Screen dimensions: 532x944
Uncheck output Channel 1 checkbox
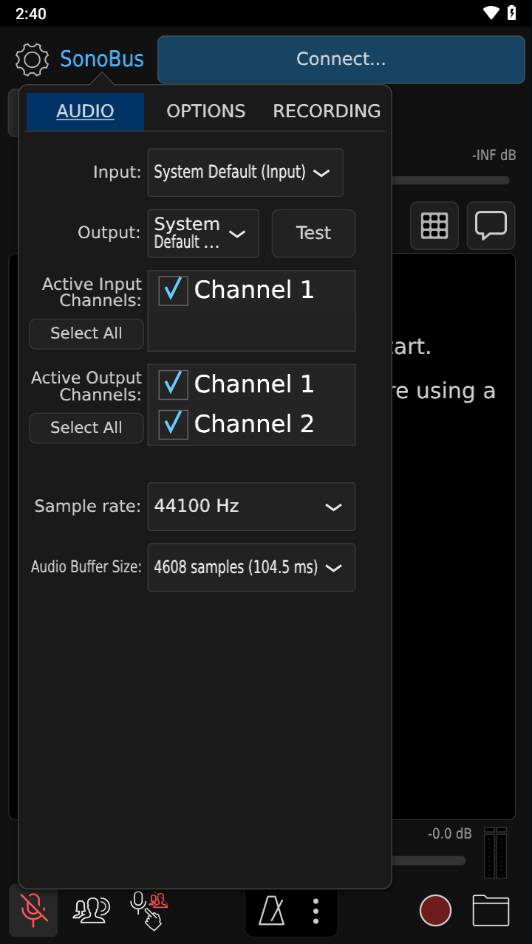click(173, 385)
